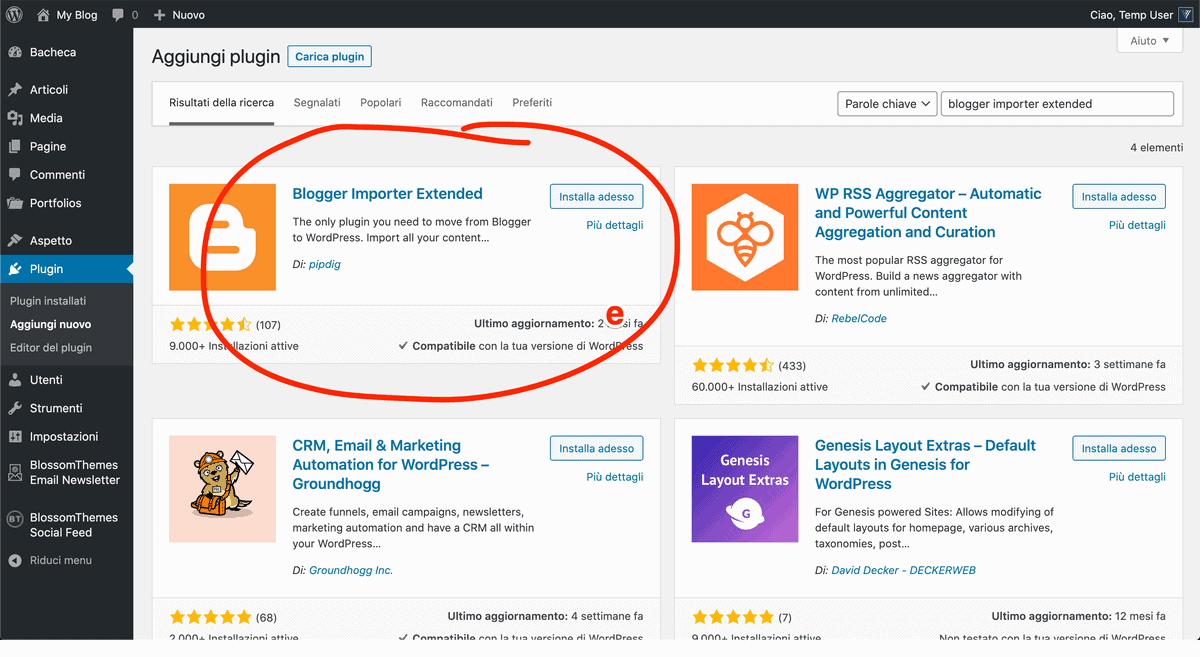
Task: Switch to Risultati della ricerca tab
Action: 221,103
